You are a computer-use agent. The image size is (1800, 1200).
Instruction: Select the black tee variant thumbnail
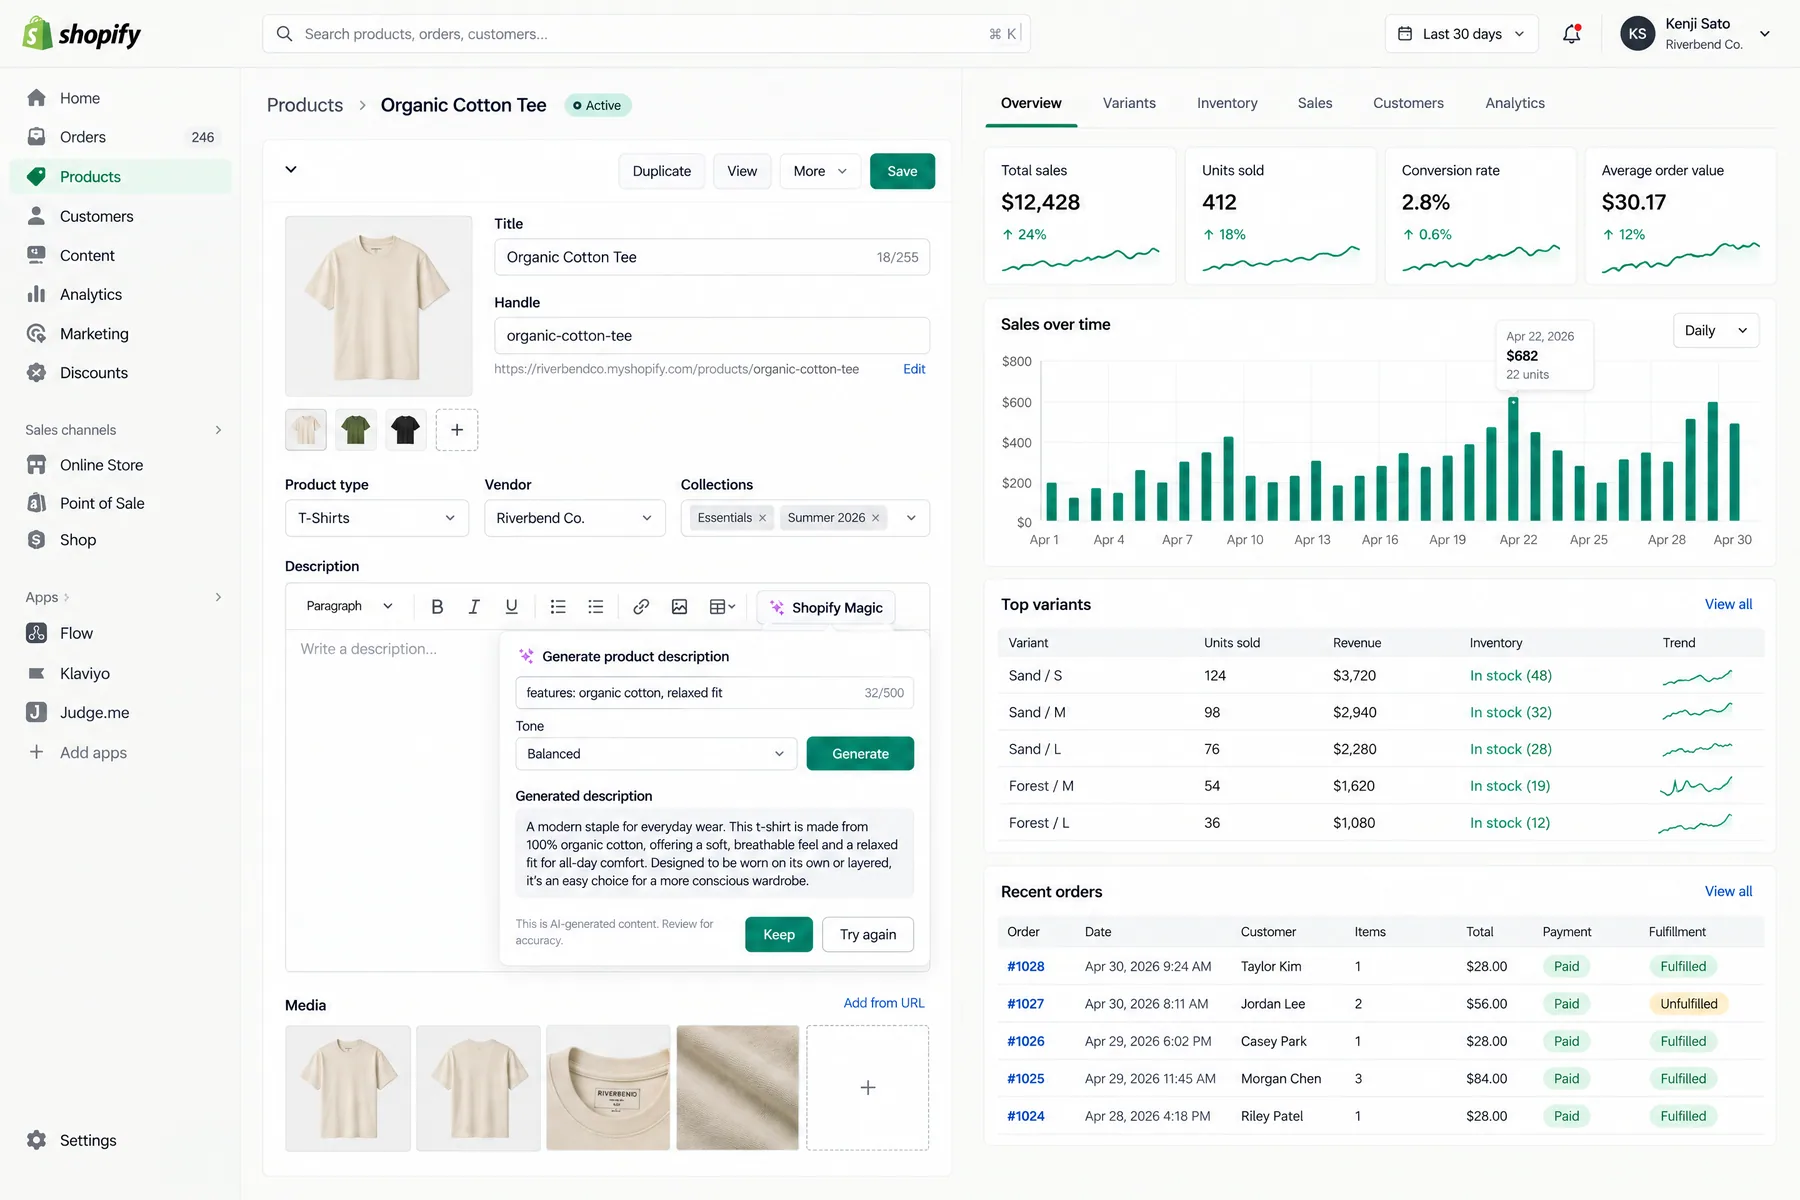(406, 430)
